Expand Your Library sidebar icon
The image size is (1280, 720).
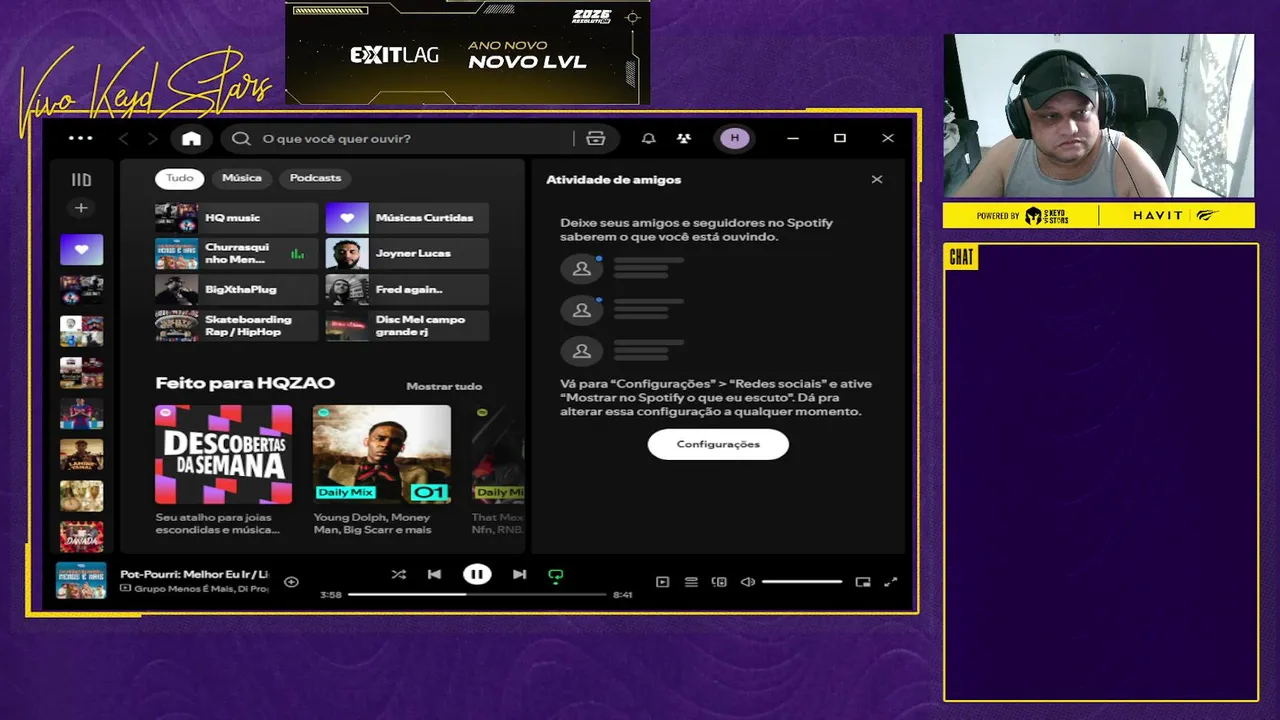(x=81, y=180)
